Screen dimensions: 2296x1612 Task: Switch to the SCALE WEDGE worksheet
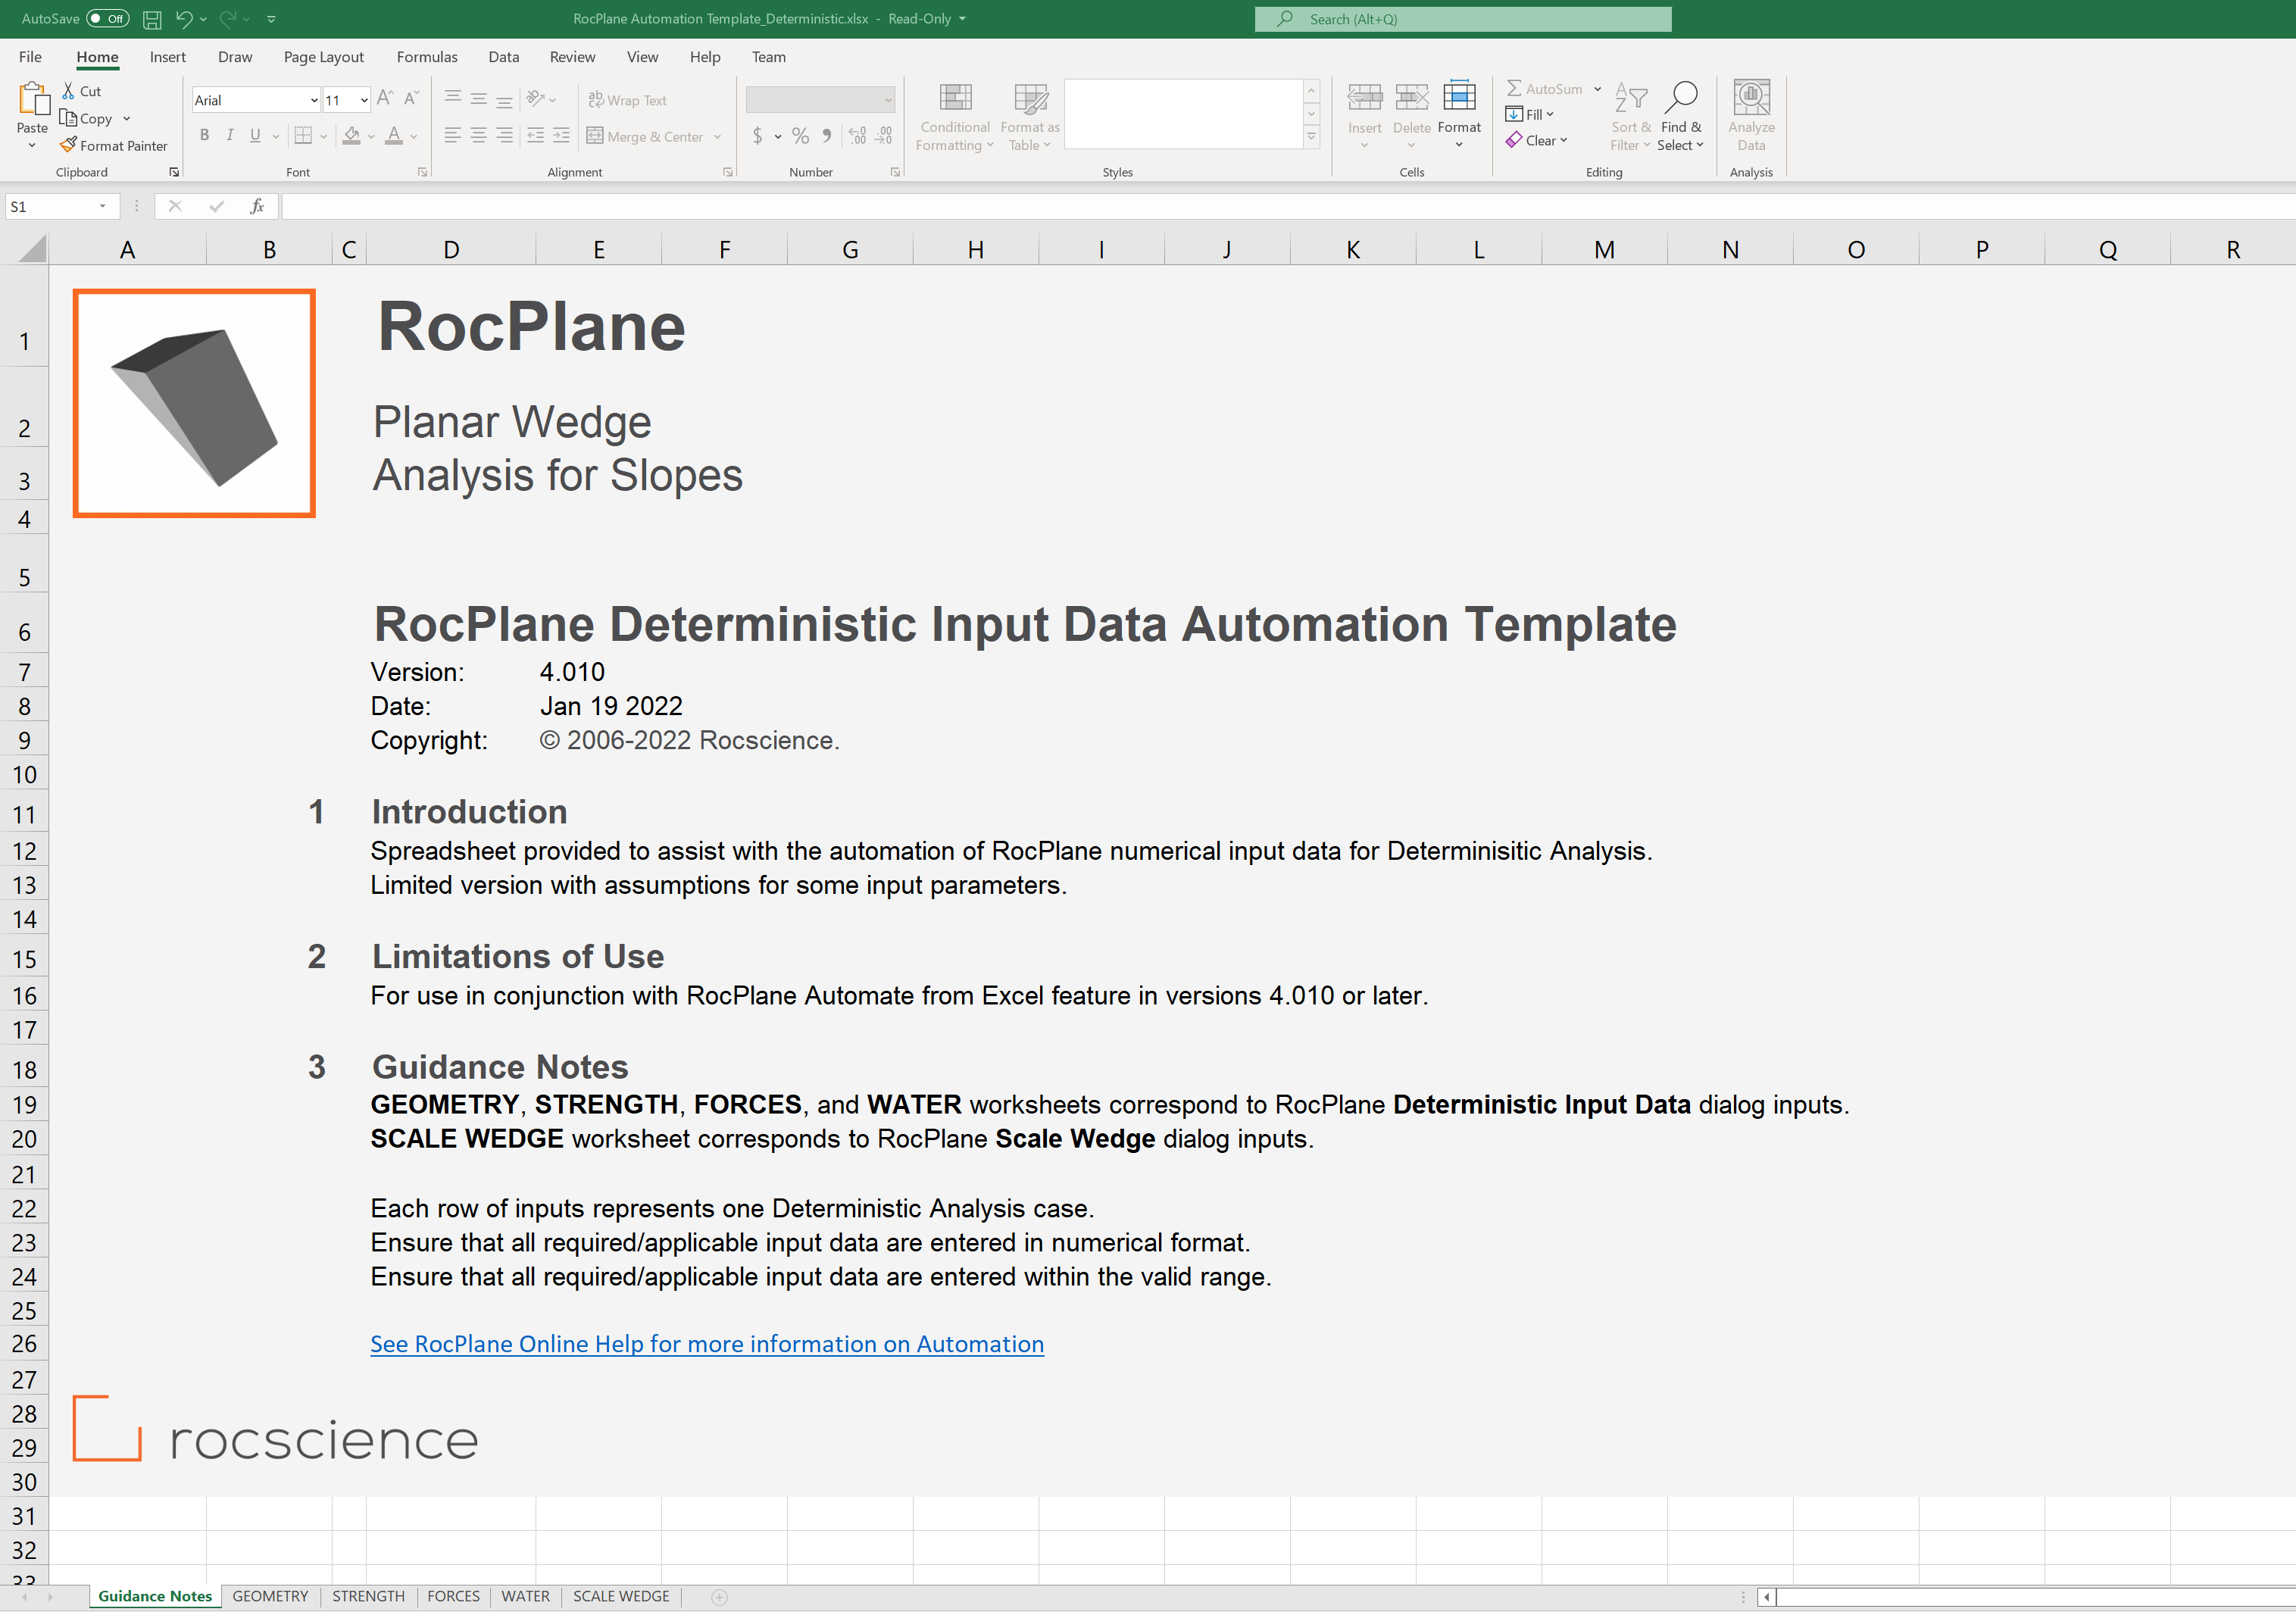(x=621, y=1596)
